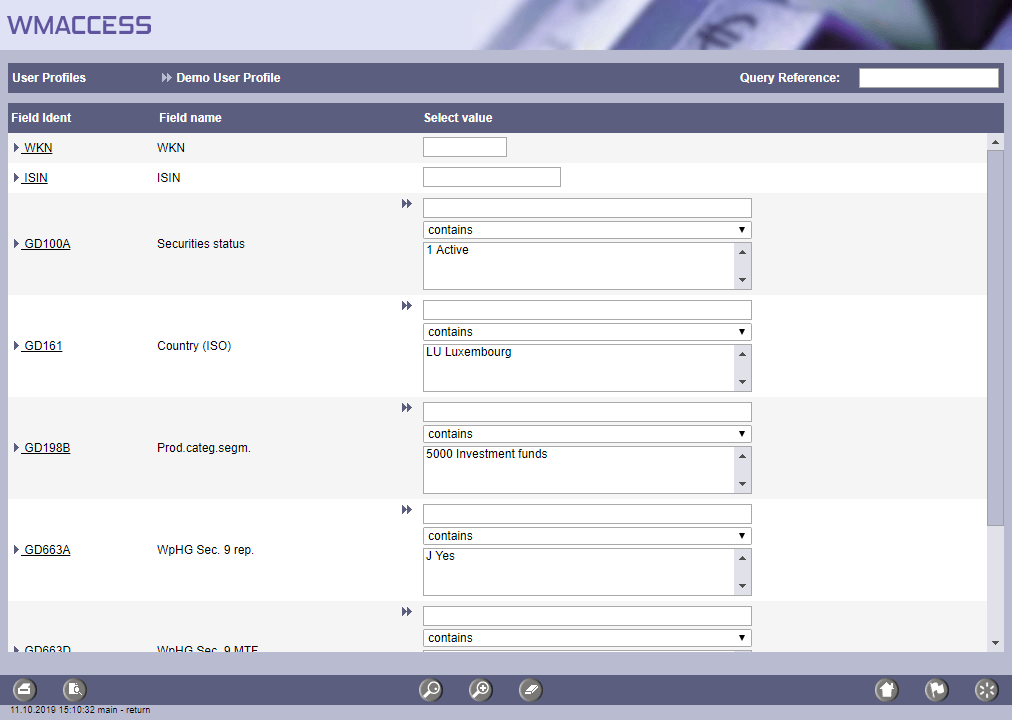
Task: Click the magnifier-with-plus search icon
Action: click(481, 690)
